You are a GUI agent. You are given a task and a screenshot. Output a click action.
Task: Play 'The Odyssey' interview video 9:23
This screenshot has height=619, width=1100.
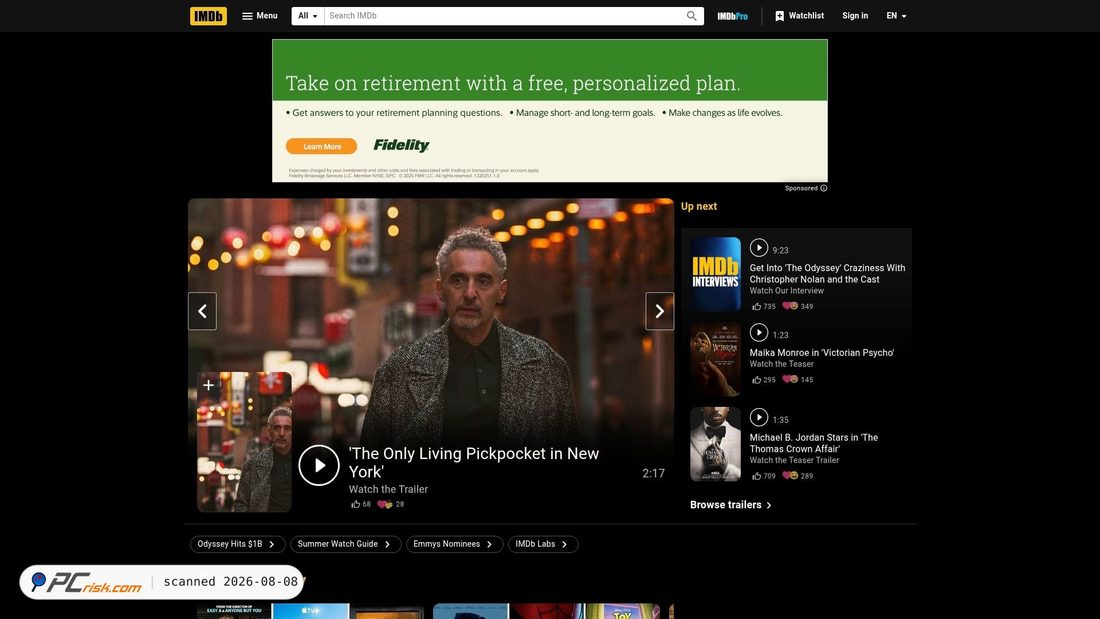758,248
